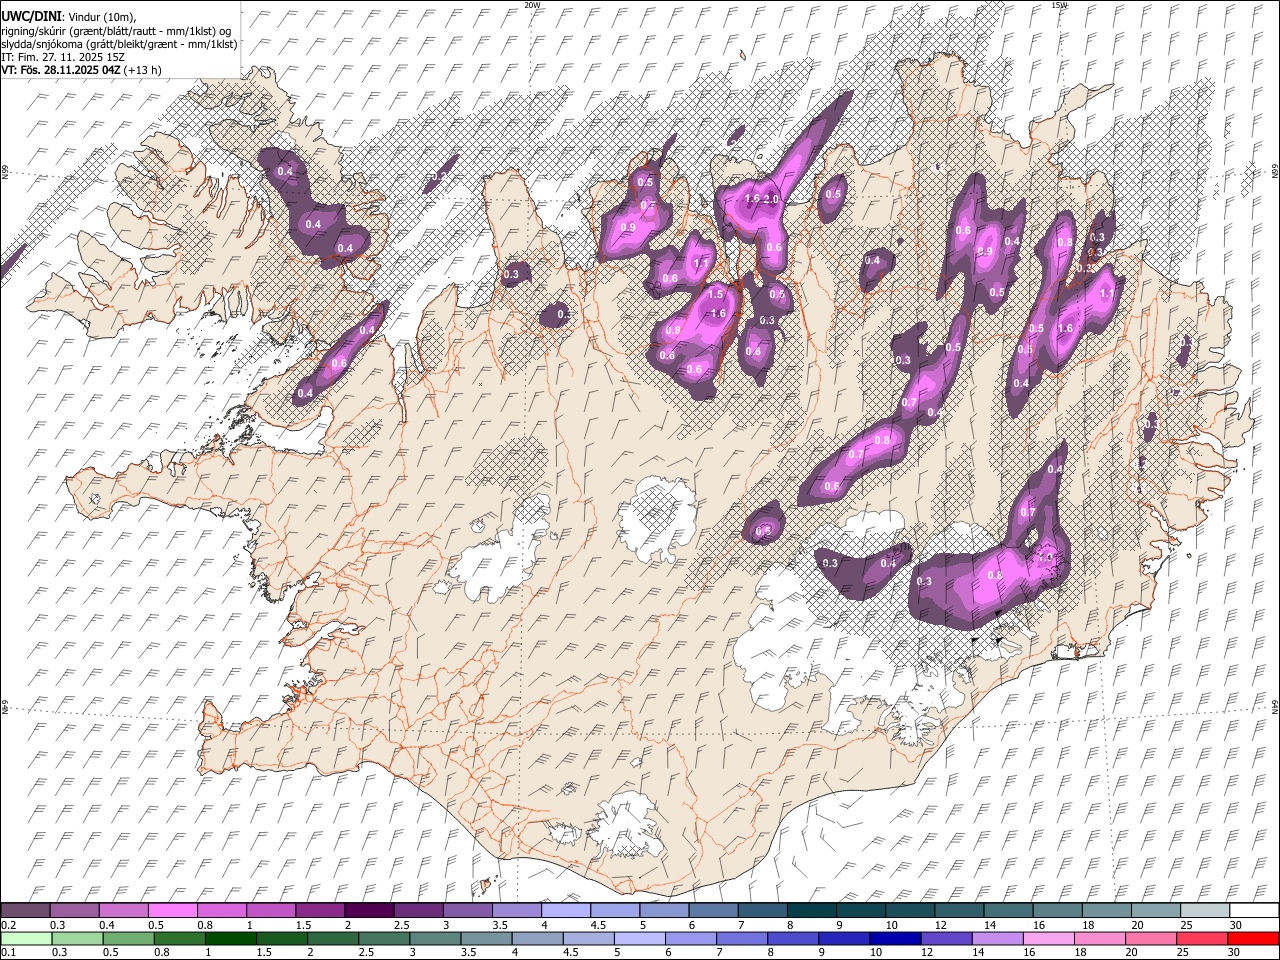
Task: Click the 1.5 purple snow legend swatch
Action: 320,911
